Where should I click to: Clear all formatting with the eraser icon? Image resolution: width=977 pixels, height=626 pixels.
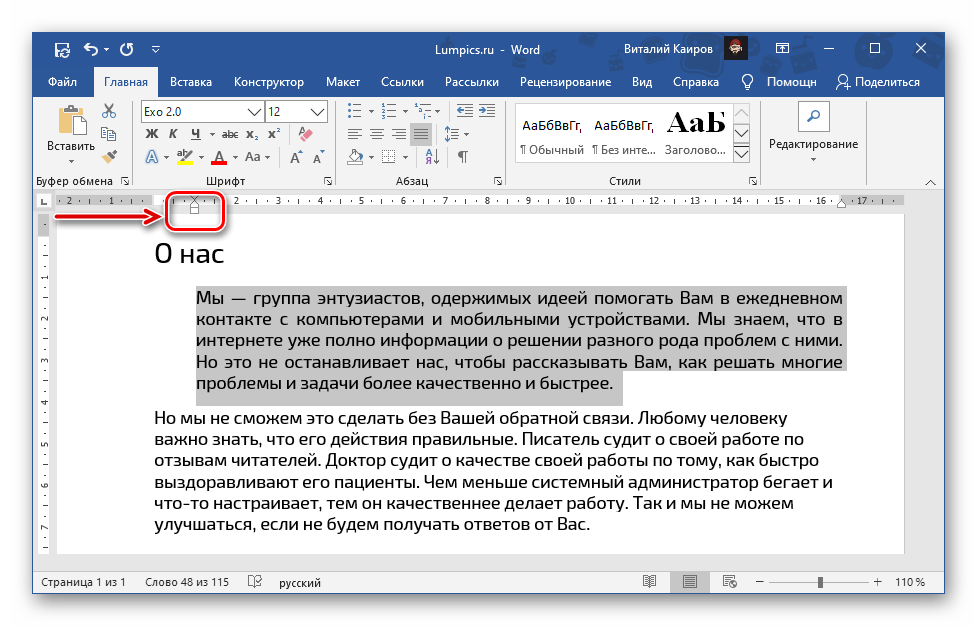(x=307, y=134)
